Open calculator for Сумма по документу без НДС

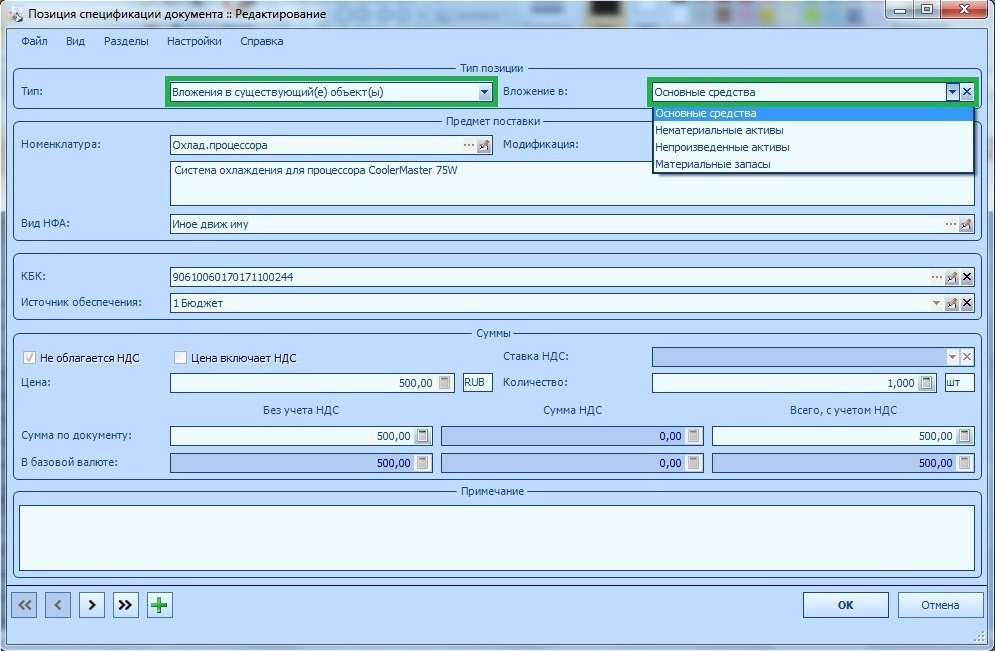tap(423, 436)
